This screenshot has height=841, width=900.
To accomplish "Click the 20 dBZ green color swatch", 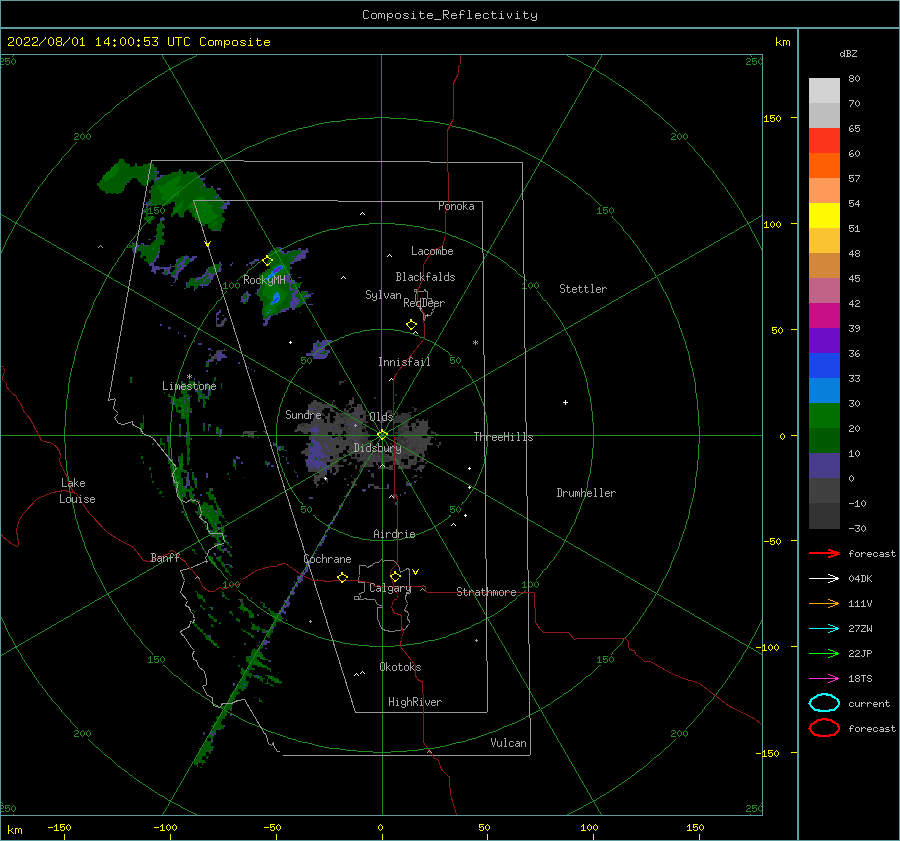I will 824,415.
